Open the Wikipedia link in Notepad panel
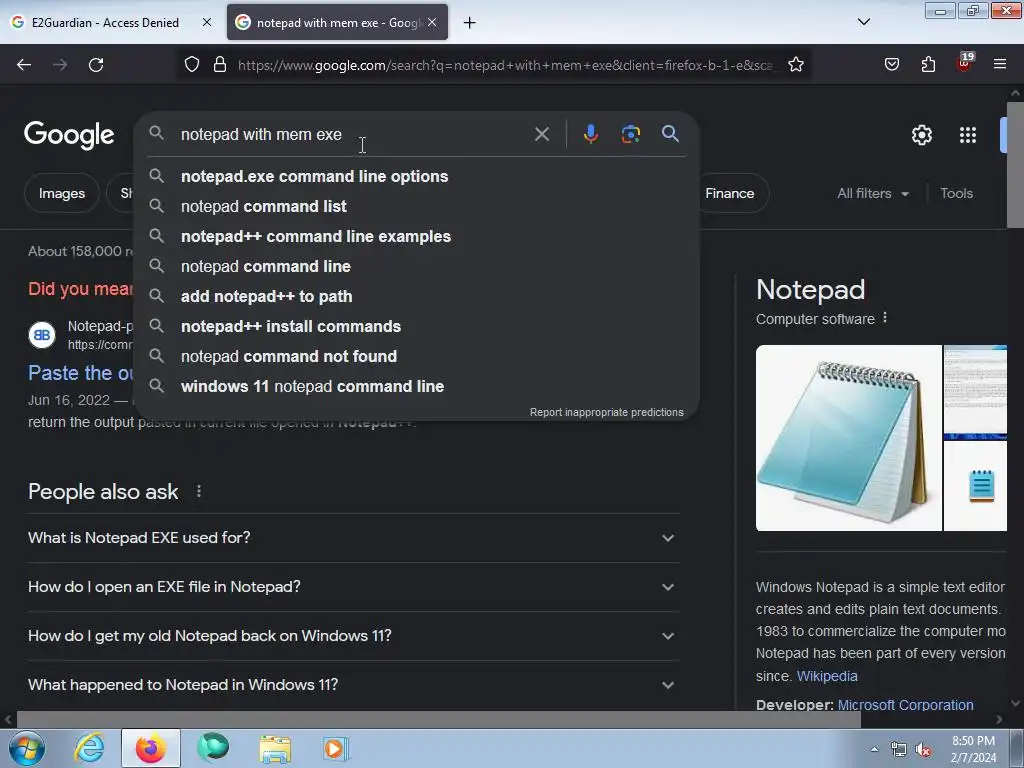This screenshot has width=1024, height=768. pyautogui.click(x=827, y=676)
